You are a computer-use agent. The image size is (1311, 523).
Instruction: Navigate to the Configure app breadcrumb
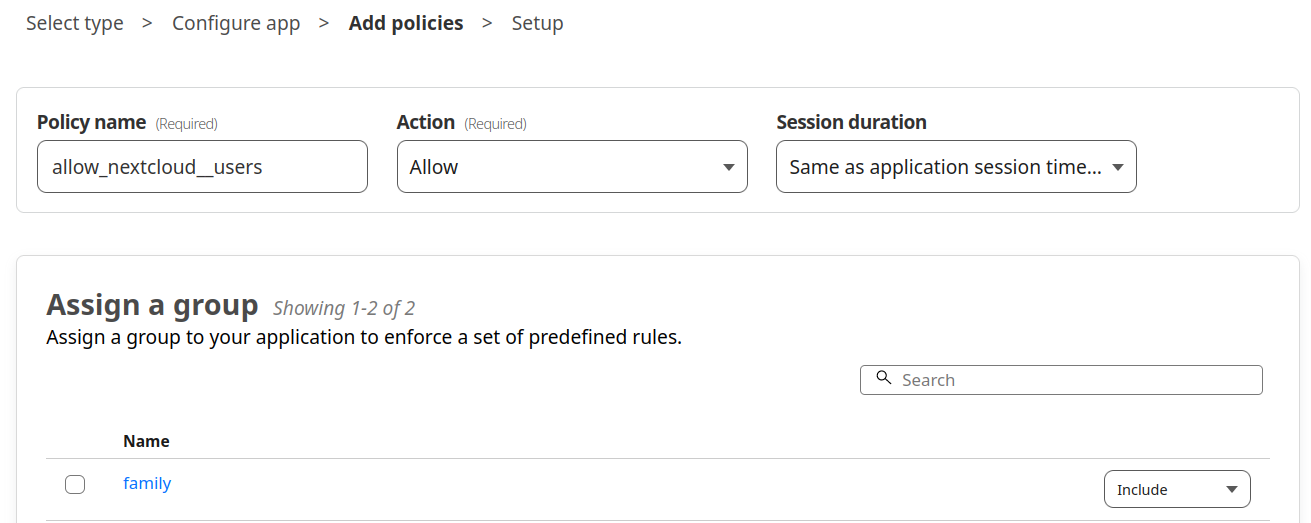pyautogui.click(x=236, y=23)
